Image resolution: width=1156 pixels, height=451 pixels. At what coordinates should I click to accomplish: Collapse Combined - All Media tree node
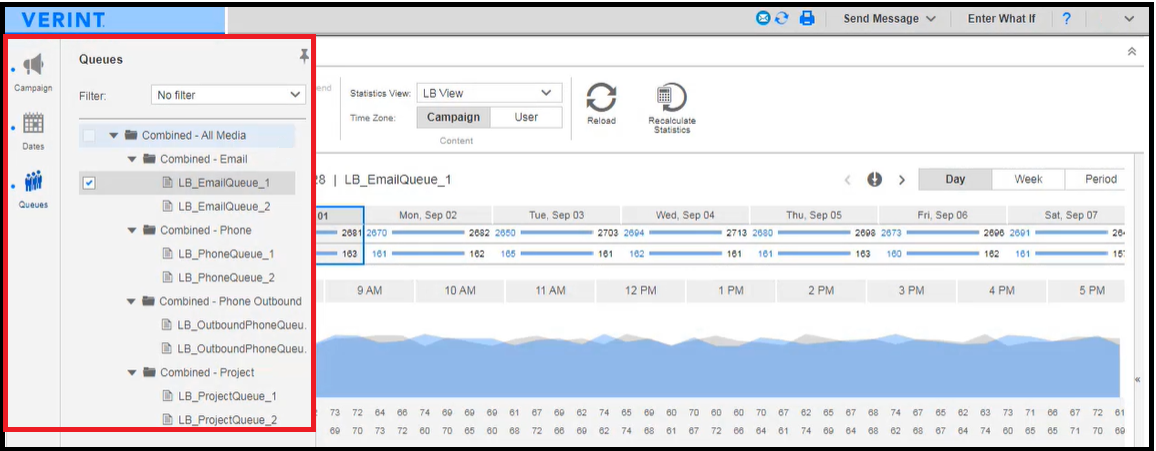114,136
